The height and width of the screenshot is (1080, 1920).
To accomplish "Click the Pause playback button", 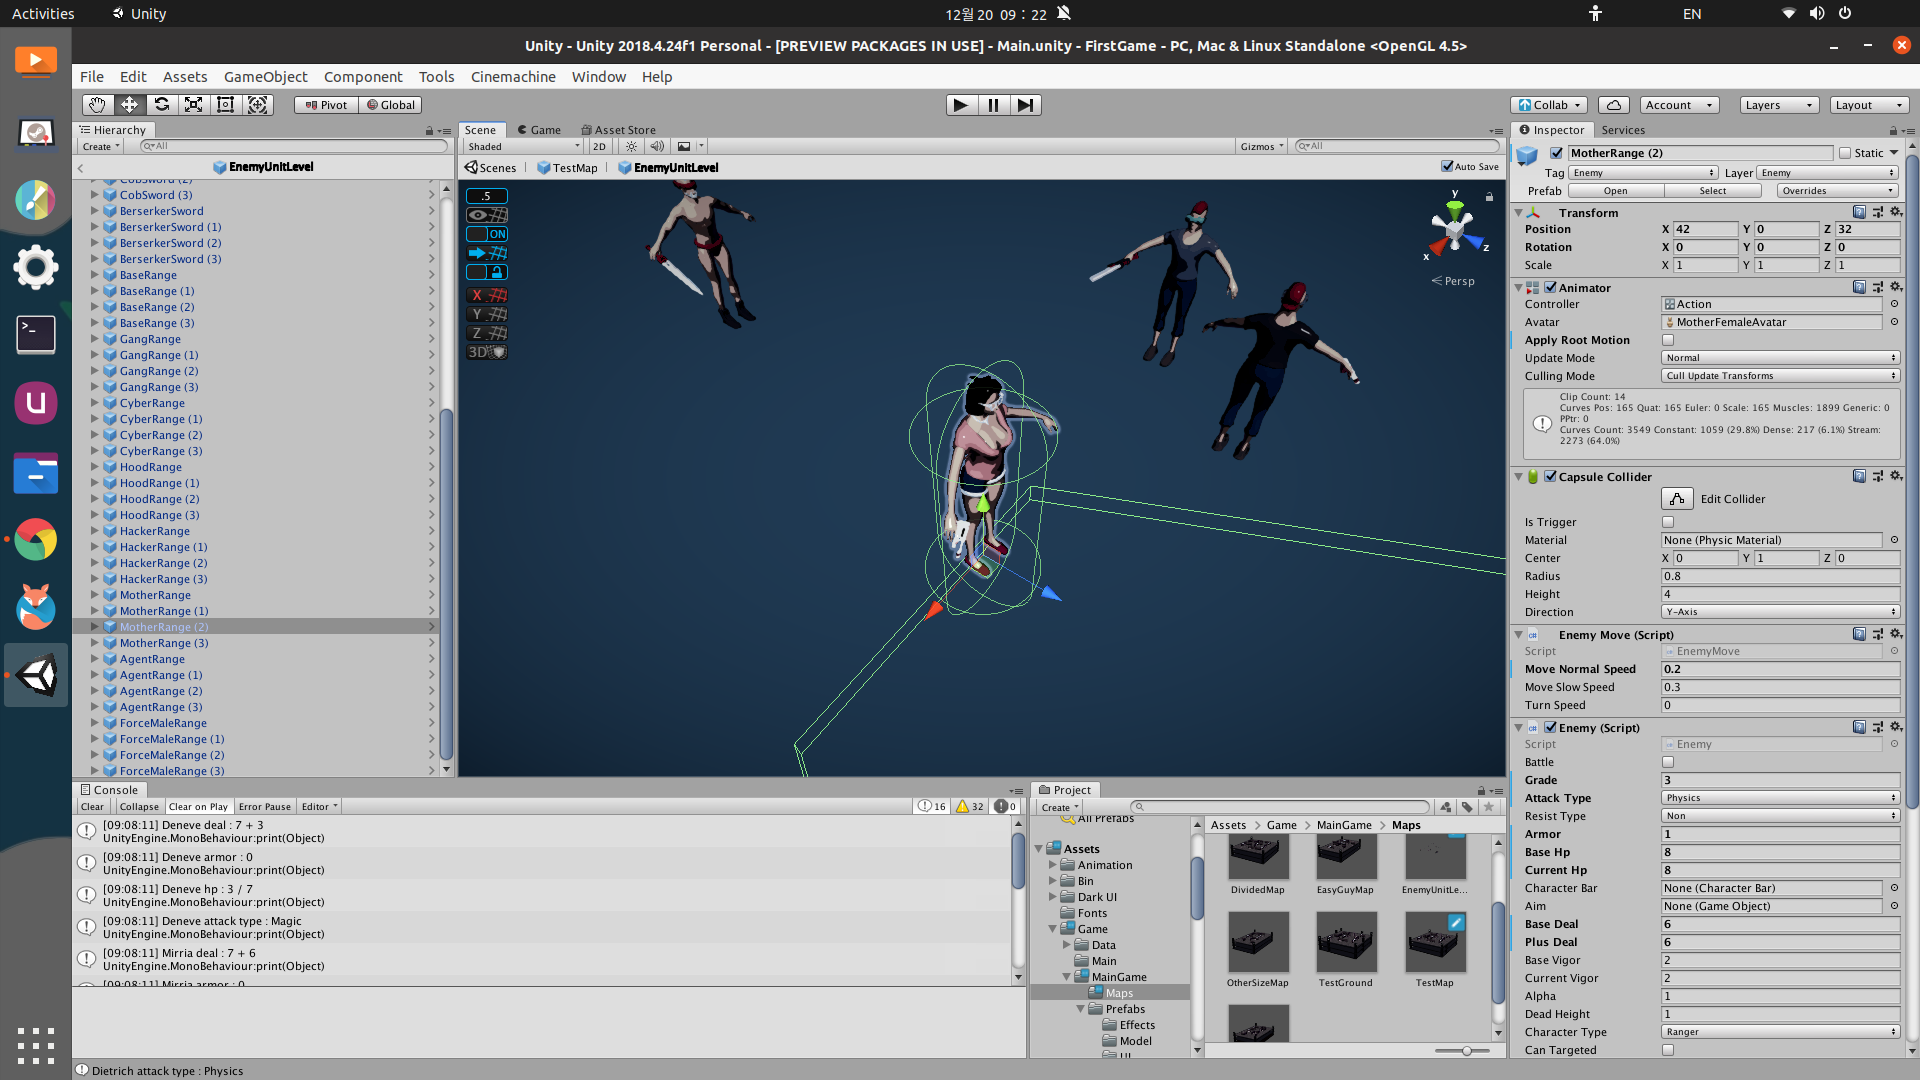I will click(x=993, y=105).
